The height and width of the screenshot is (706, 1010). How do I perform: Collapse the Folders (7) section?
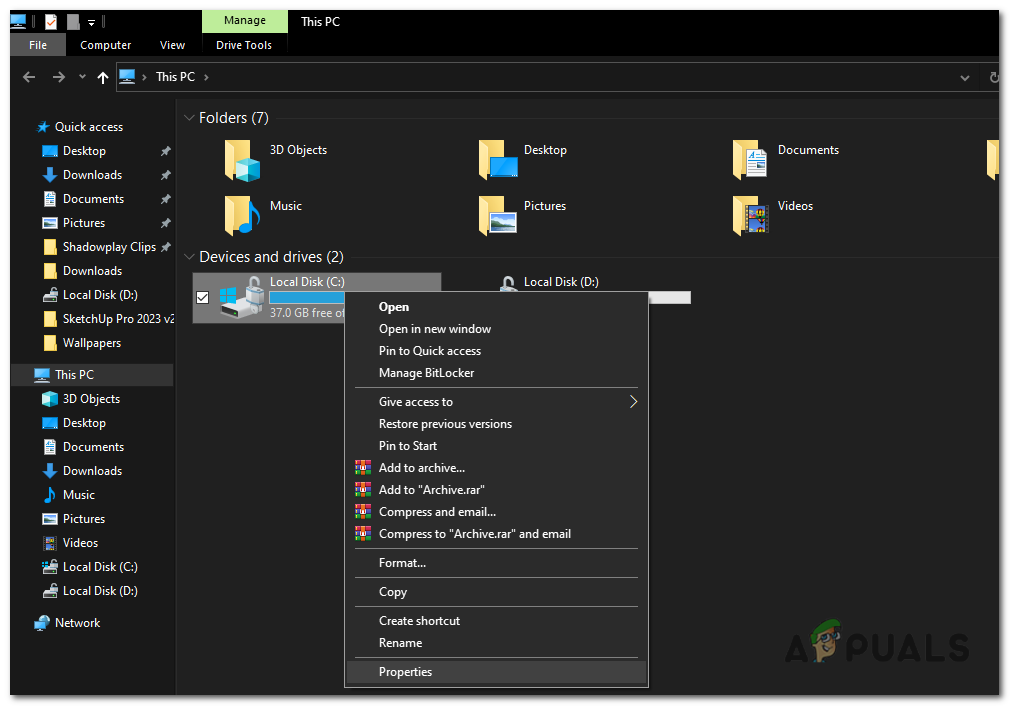pyautogui.click(x=189, y=117)
